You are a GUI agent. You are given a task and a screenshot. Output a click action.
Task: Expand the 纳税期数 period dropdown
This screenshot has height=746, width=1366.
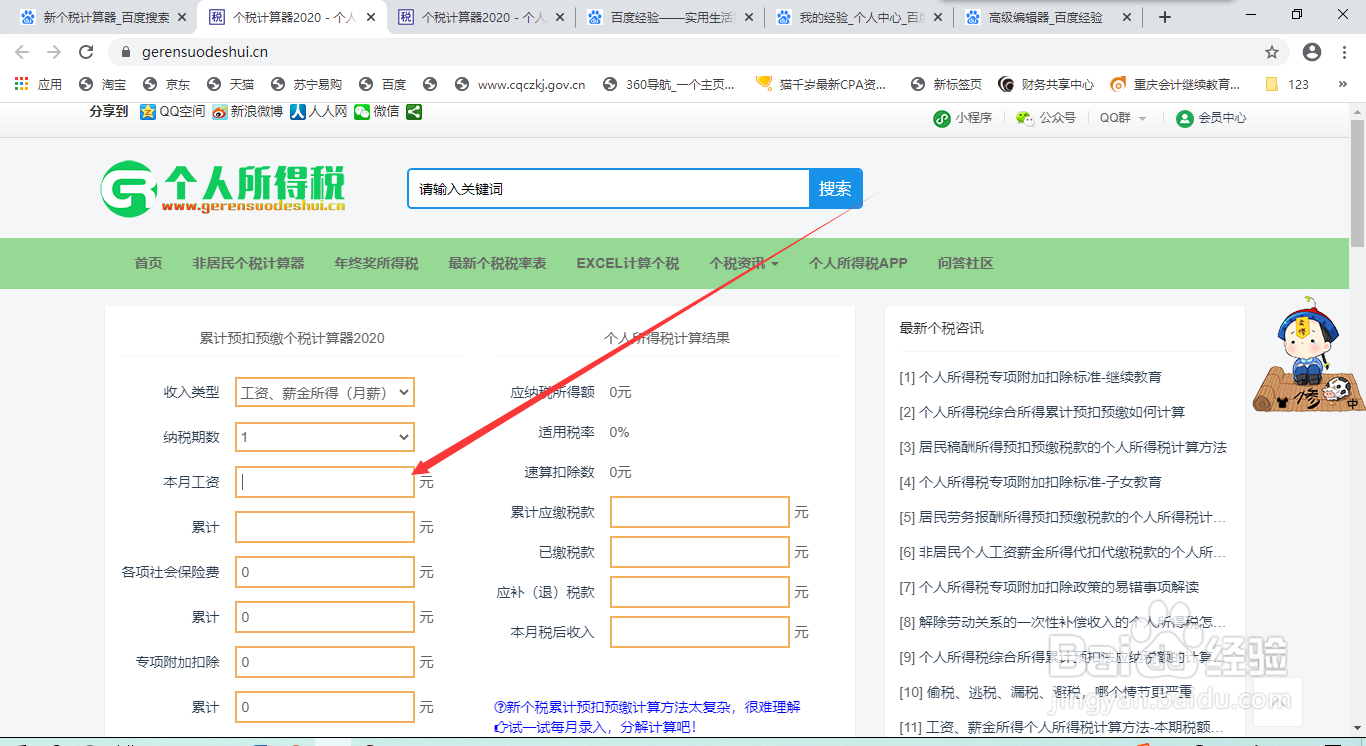325,437
